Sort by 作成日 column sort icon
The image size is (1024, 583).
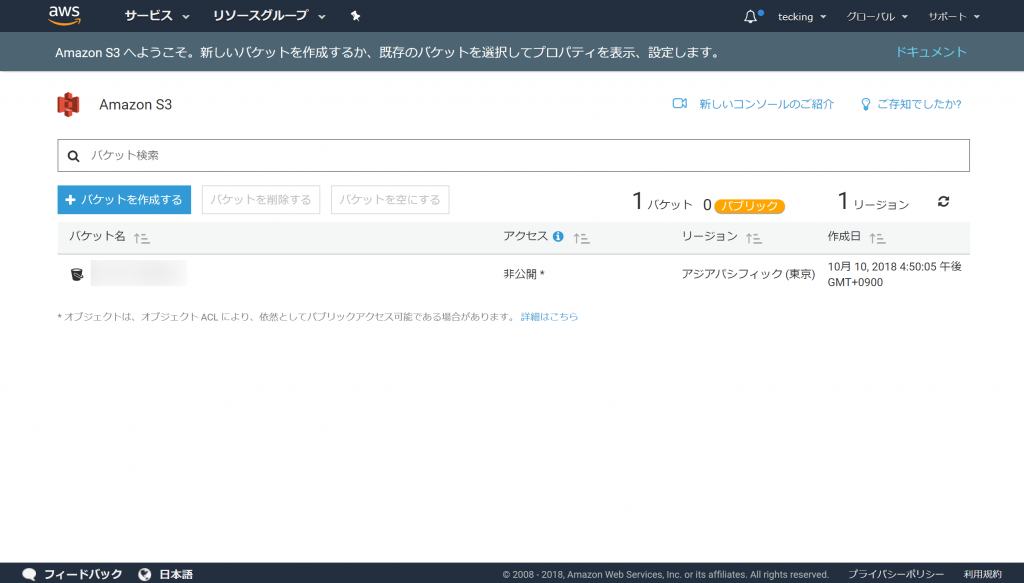[x=877, y=238]
